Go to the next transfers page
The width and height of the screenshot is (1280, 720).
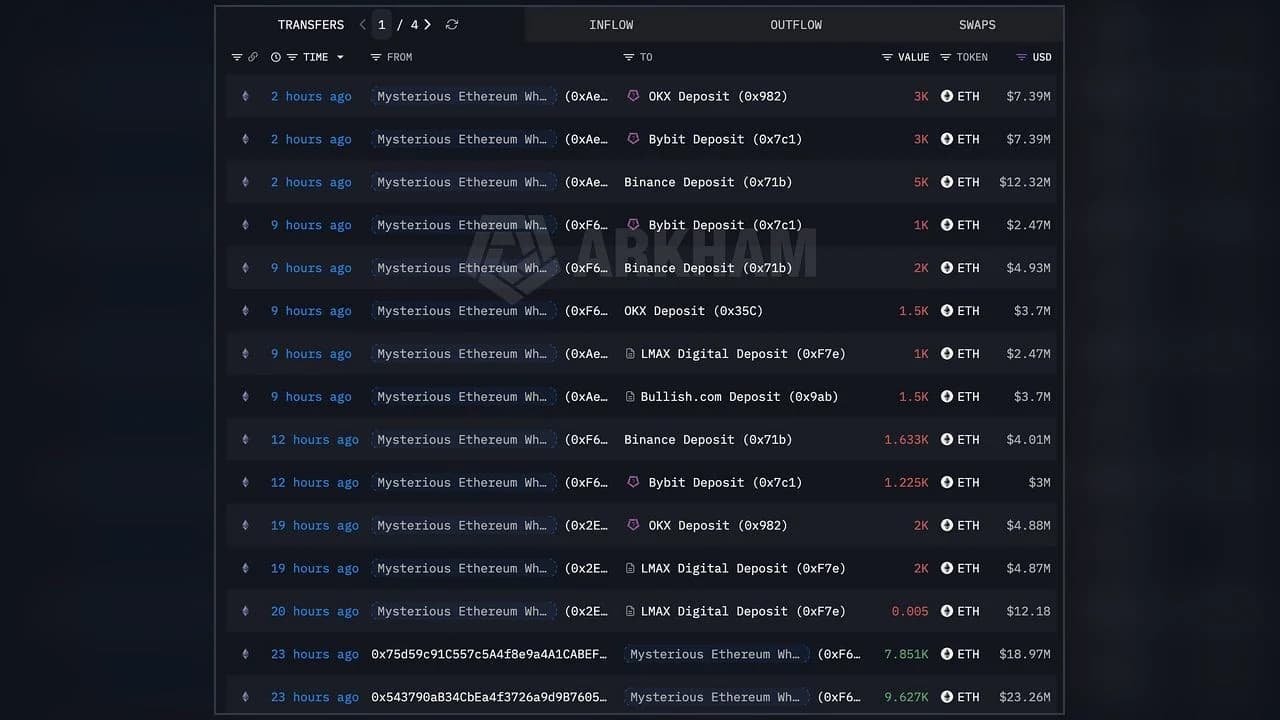click(428, 25)
